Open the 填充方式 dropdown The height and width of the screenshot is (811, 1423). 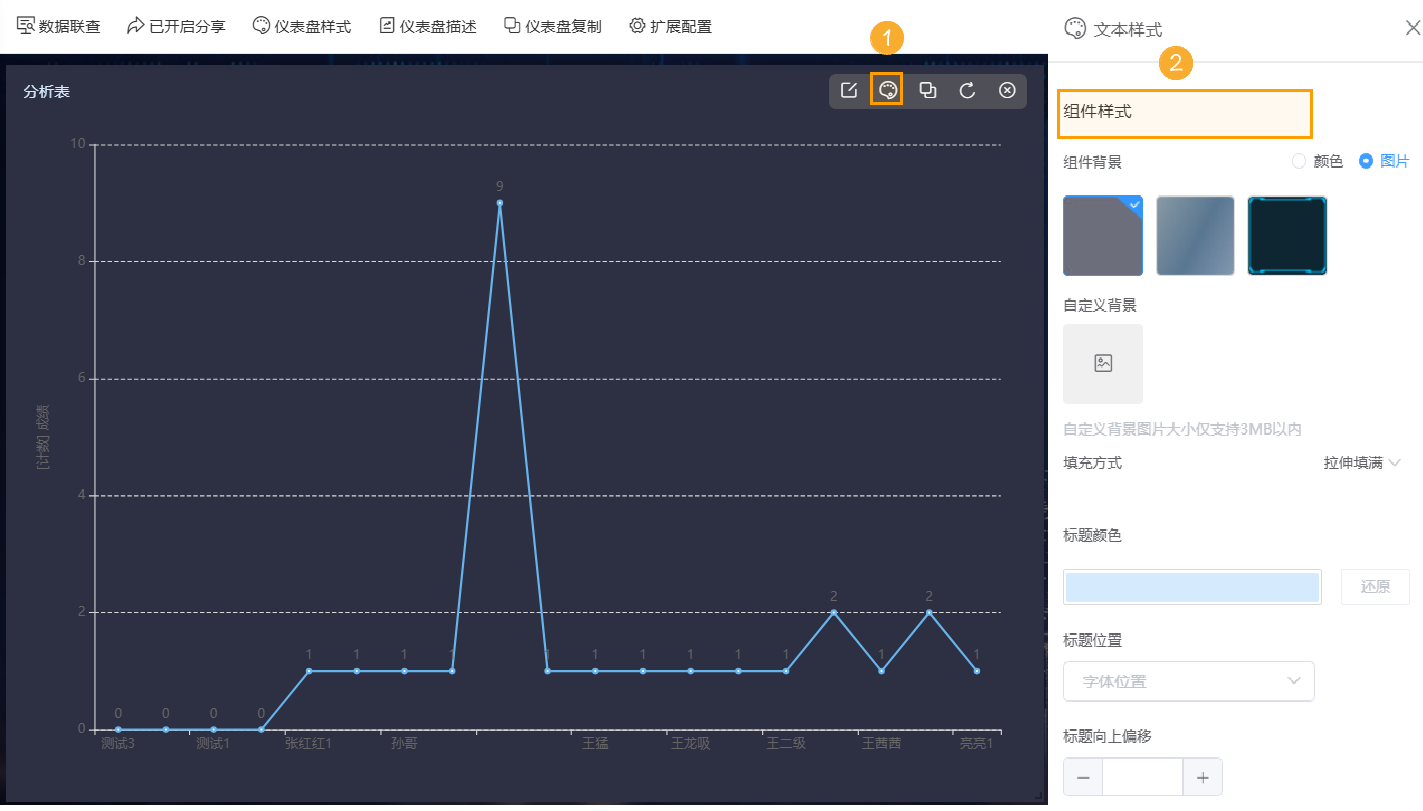click(x=1362, y=462)
